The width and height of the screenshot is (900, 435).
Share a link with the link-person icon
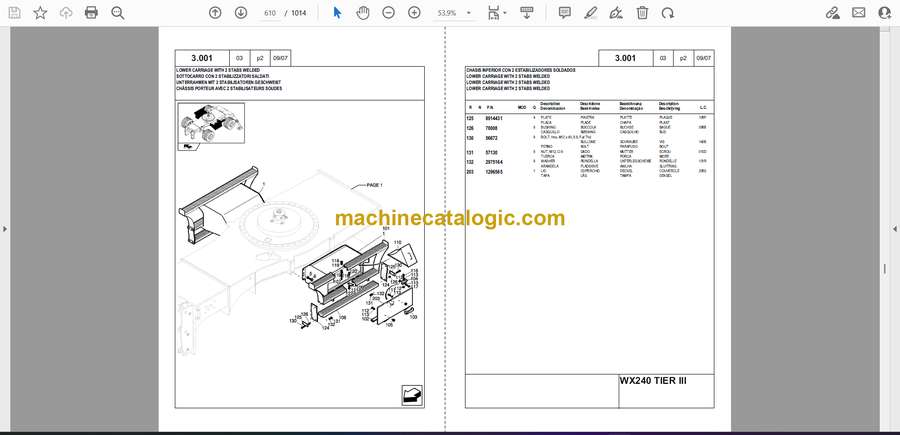tap(833, 13)
